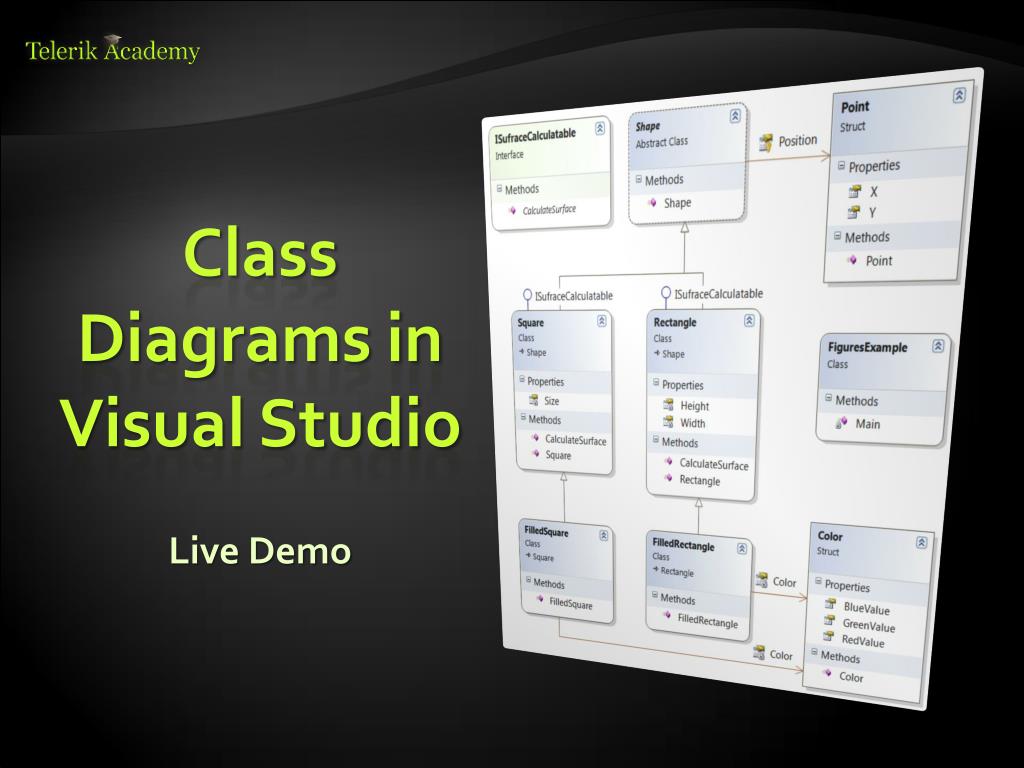Click the Main method icon in FiguresExample
The image size is (1024, 768).
pos(842,423)
